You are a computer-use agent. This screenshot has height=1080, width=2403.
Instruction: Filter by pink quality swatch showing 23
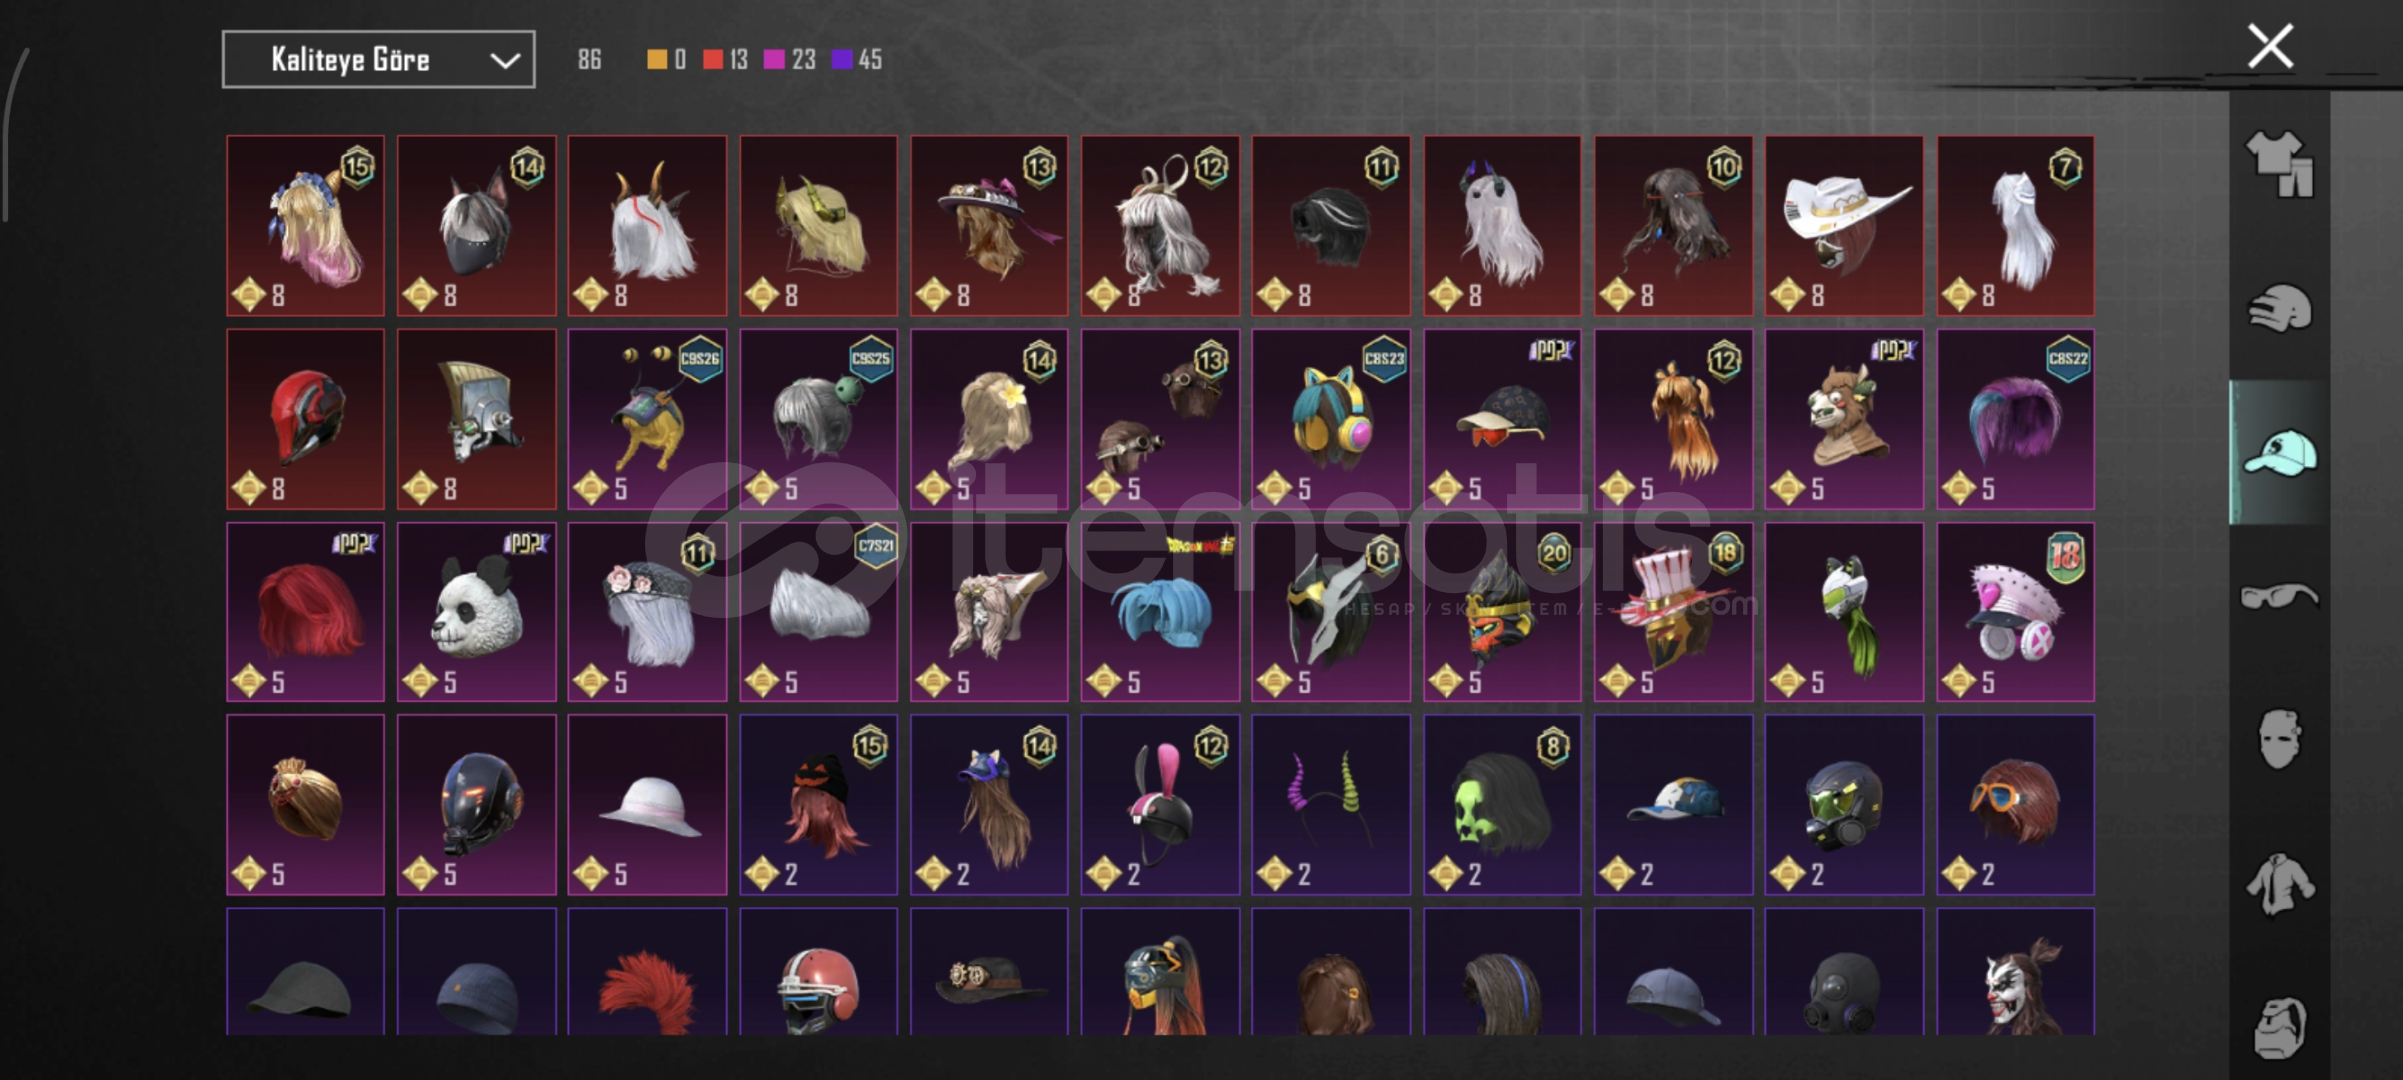tap(790, 60)
